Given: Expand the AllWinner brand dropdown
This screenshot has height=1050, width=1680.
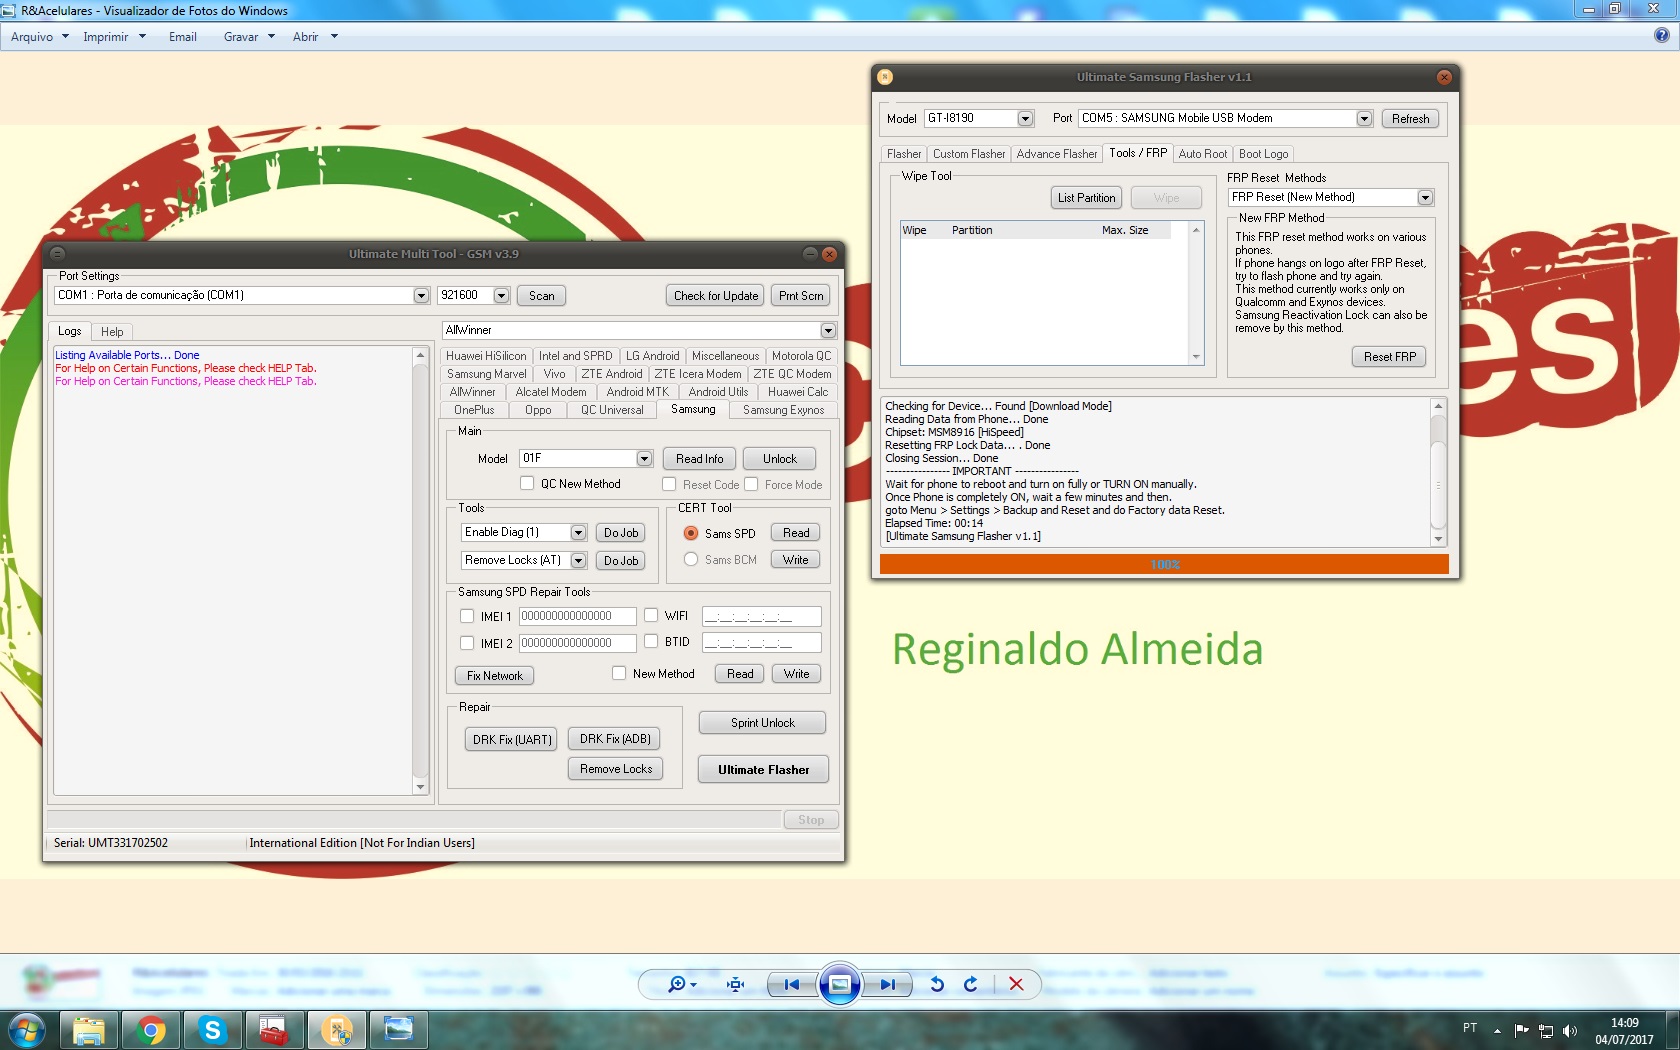Looking at the screenshot, I should 828,331.
